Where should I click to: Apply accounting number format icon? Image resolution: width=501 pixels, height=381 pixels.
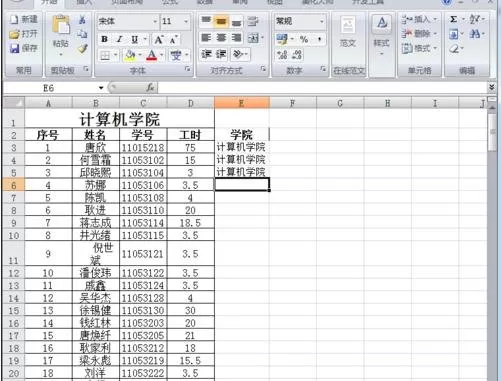pos(282,39)
